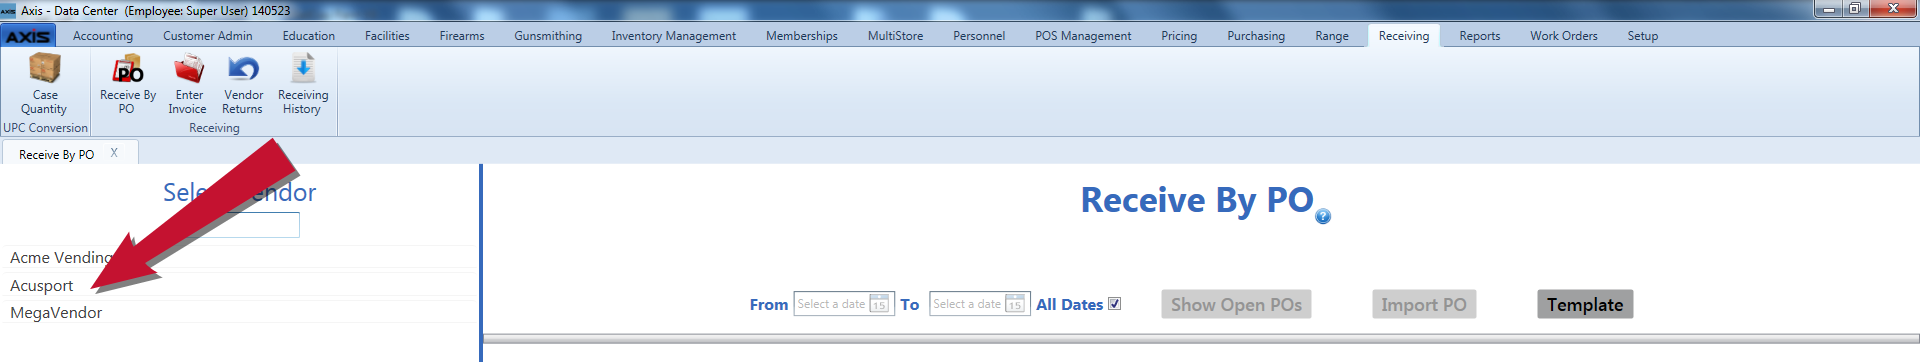The width and height of the screenshot is (1920, 362).
Task: Click the vendor search box
Action: point(240,225)
